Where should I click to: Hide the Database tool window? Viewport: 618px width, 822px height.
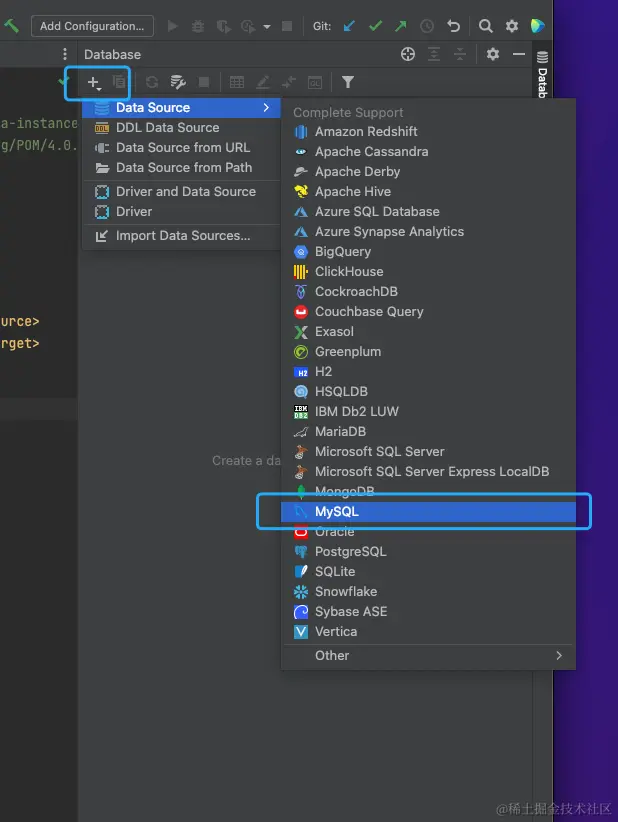(x=519, y=54)
